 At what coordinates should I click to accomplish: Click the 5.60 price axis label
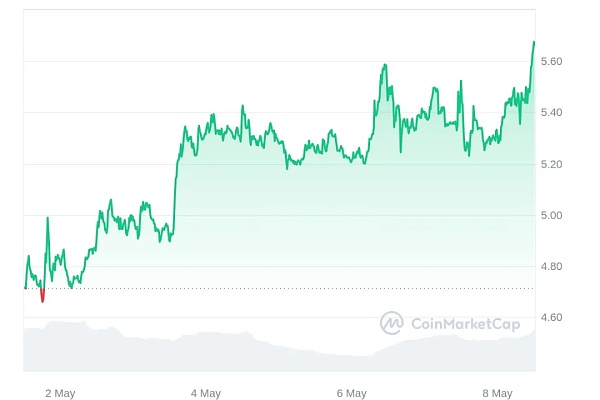pyautogui.click(x=552, y=62)
